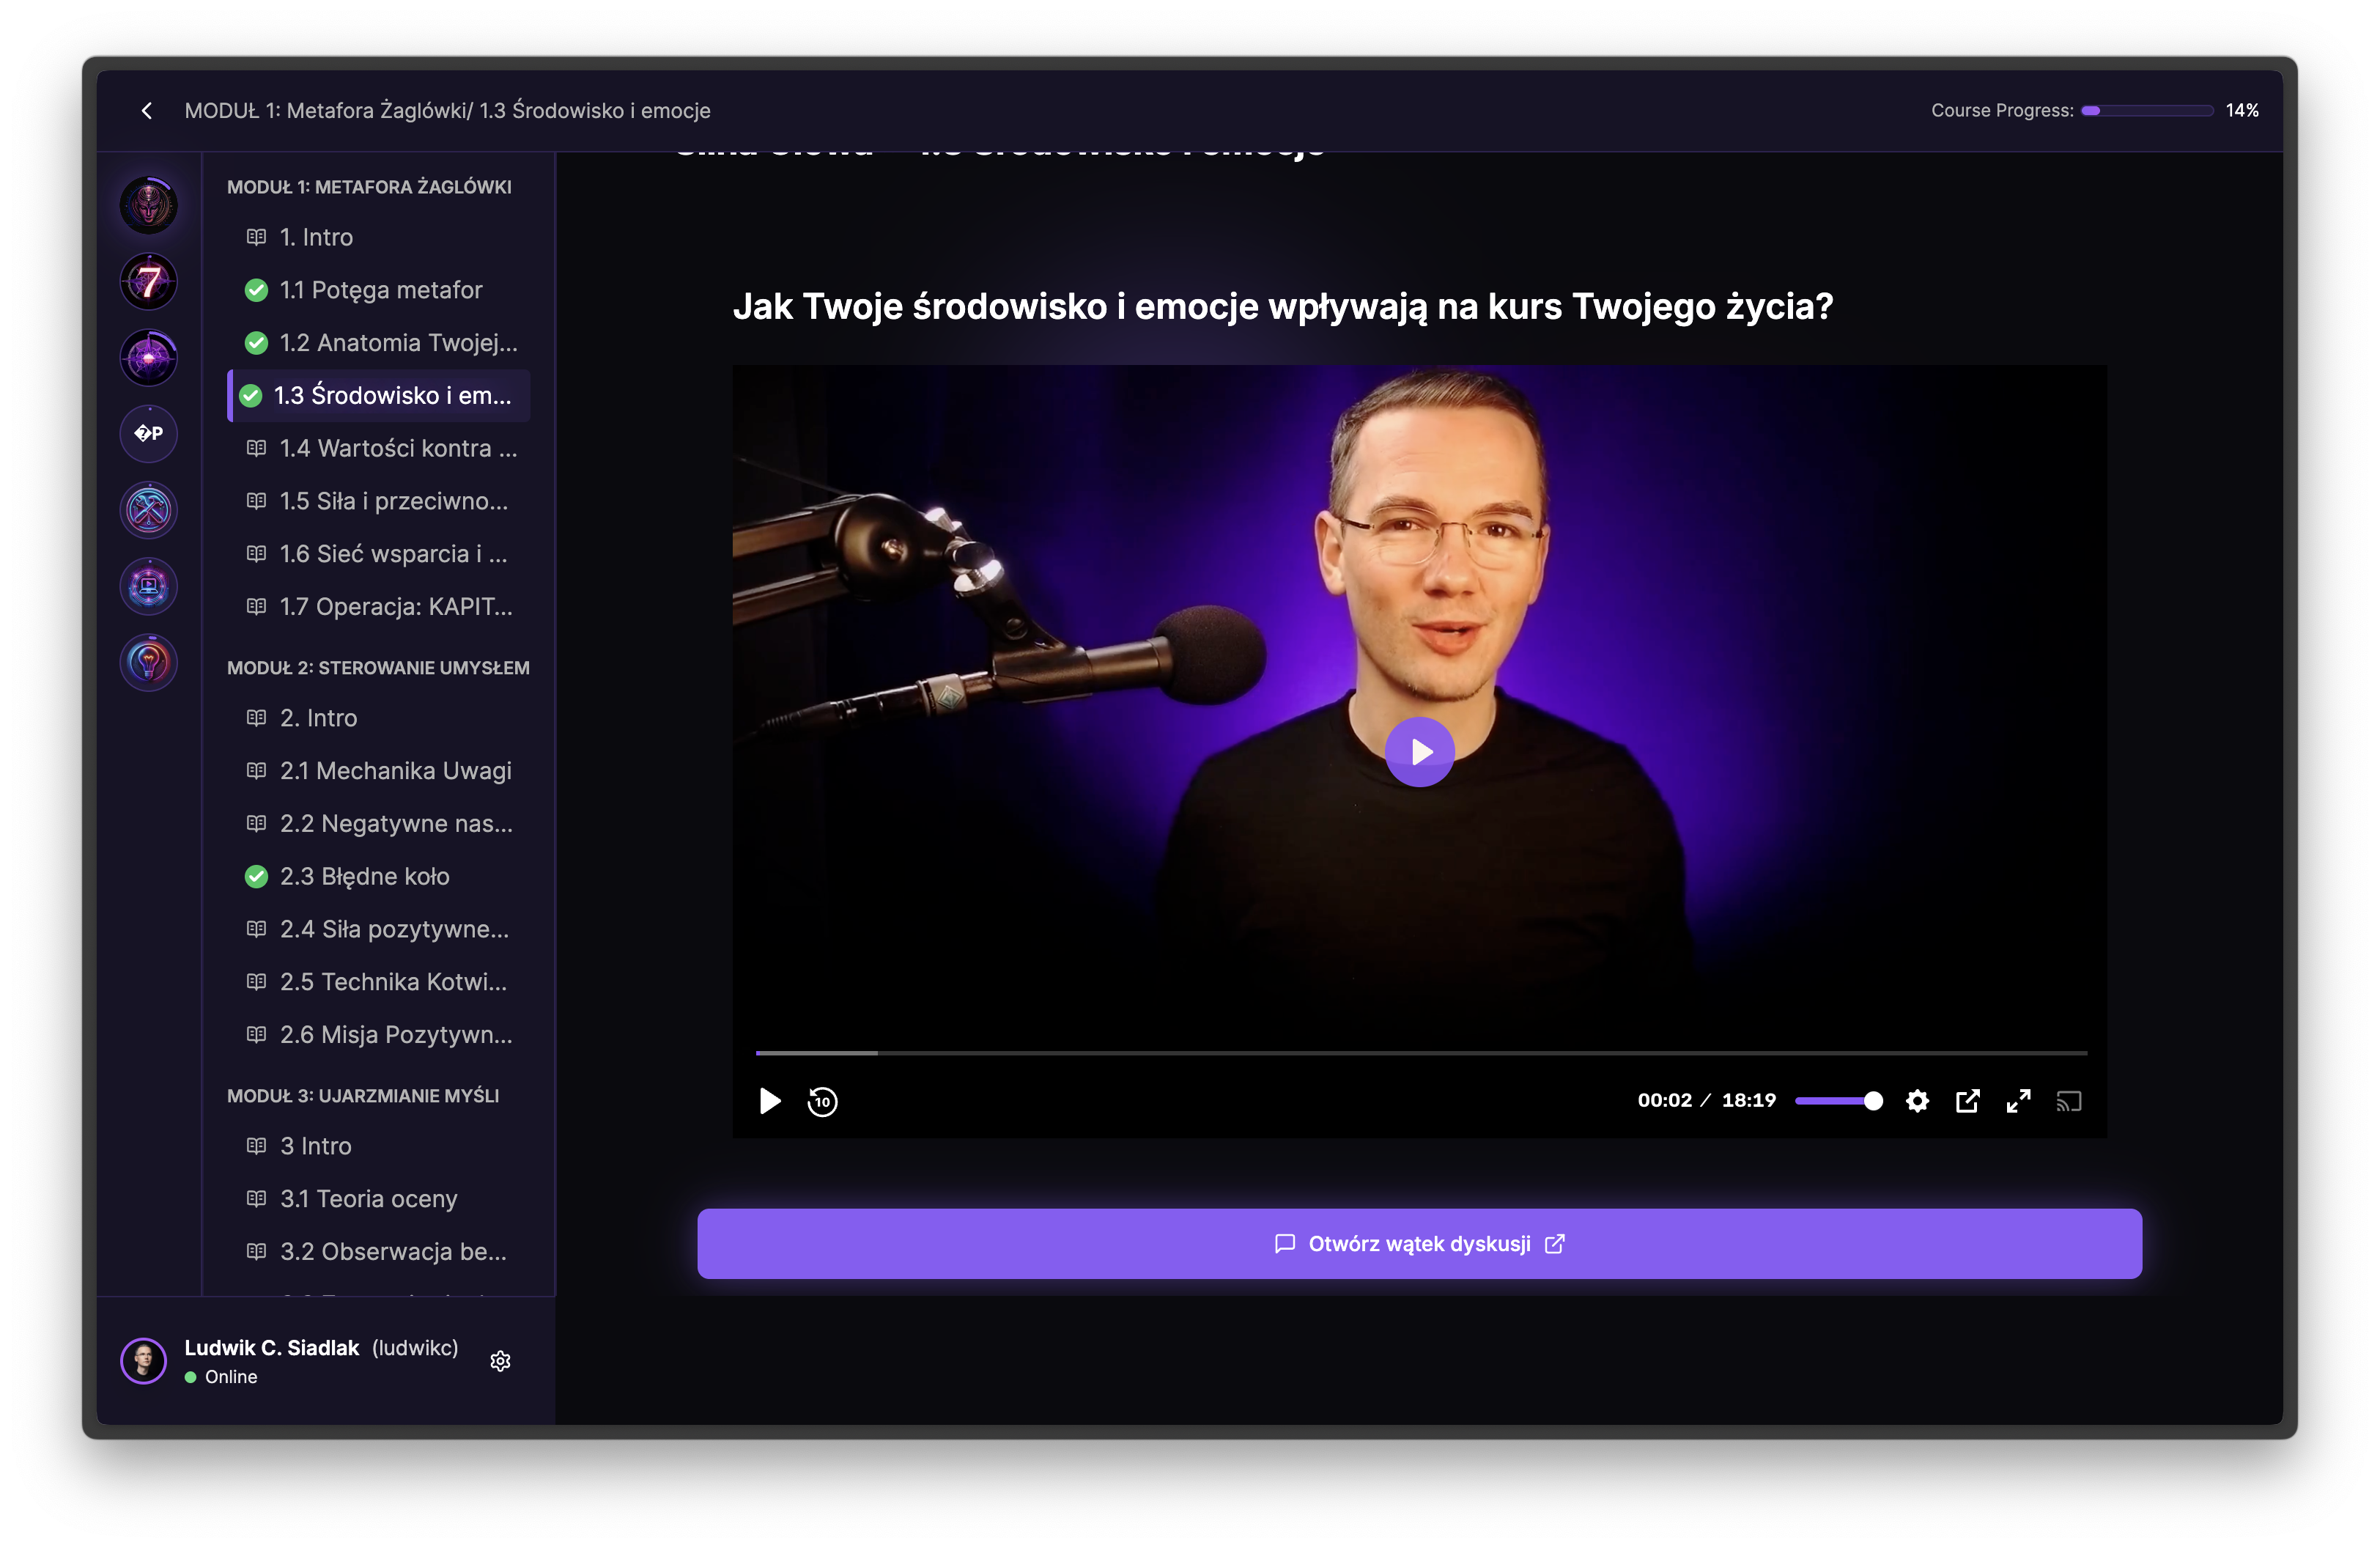
Task: Open the number 7 course icon
Action: coord(149,282)
